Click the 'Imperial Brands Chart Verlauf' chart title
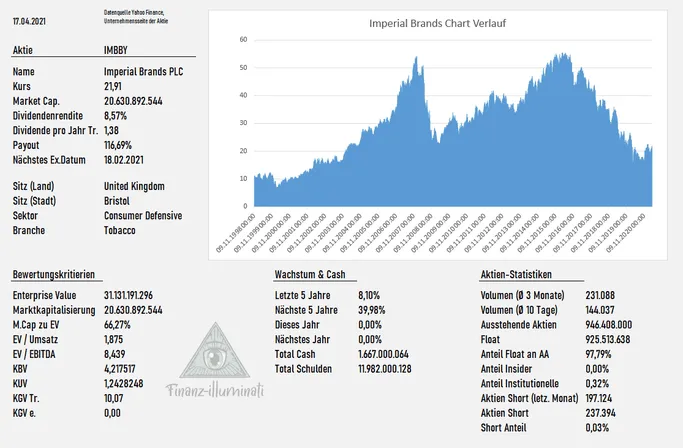683x448 pixels. click(437, 23)
